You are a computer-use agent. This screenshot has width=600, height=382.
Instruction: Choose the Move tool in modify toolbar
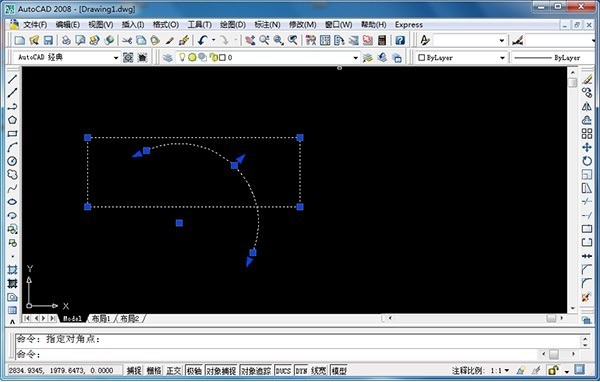pyautogui.click(x=587, y=147)
